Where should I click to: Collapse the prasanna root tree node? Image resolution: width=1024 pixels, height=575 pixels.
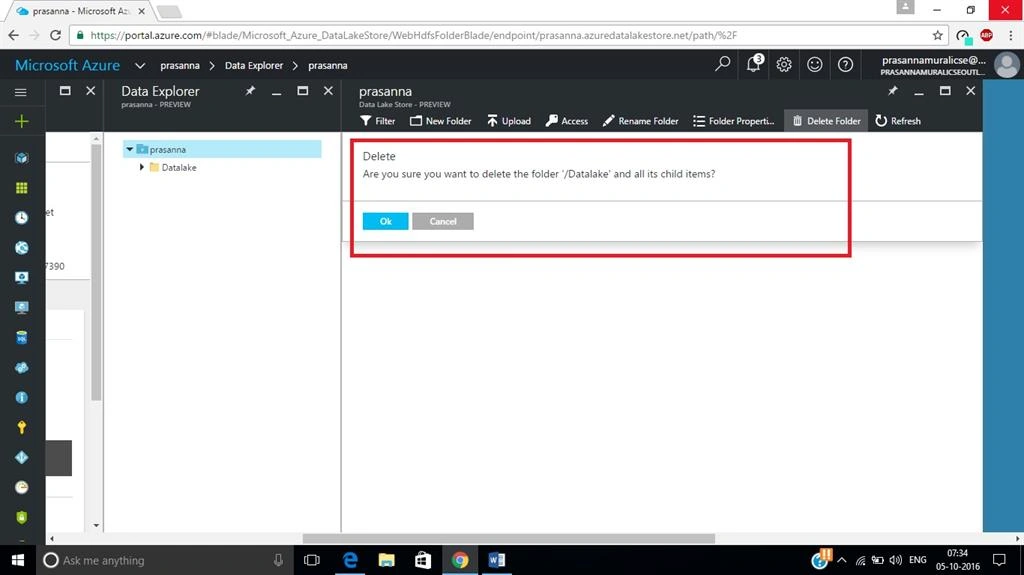pos(129,150)
